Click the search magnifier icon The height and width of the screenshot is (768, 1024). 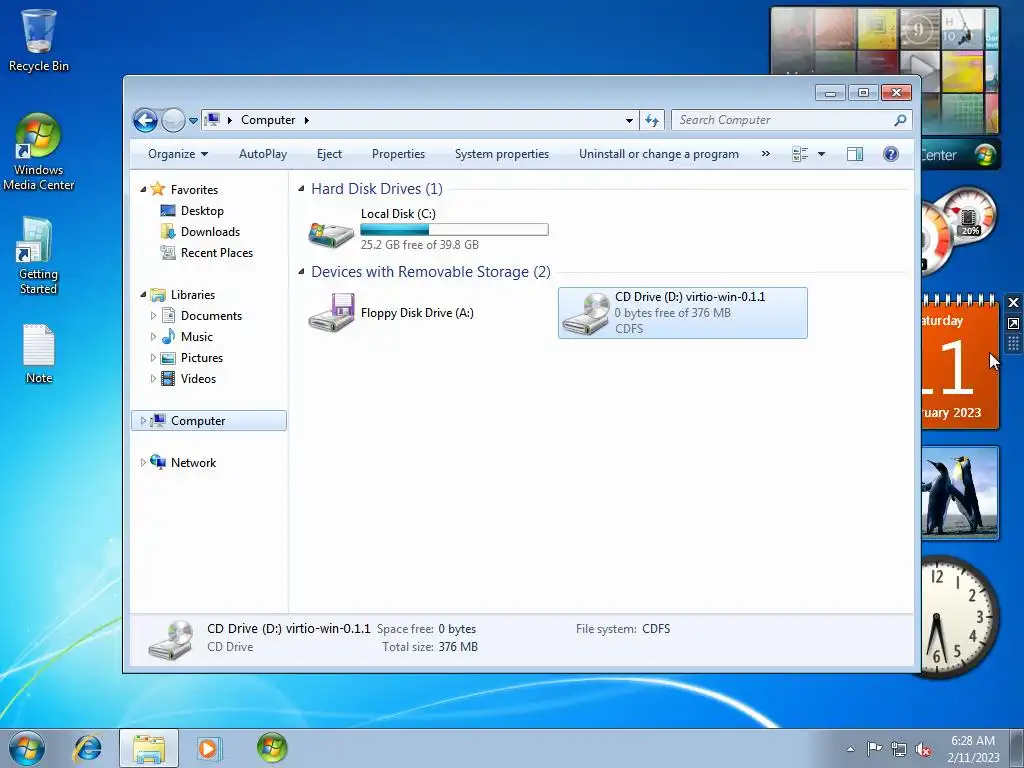point(900,120)
